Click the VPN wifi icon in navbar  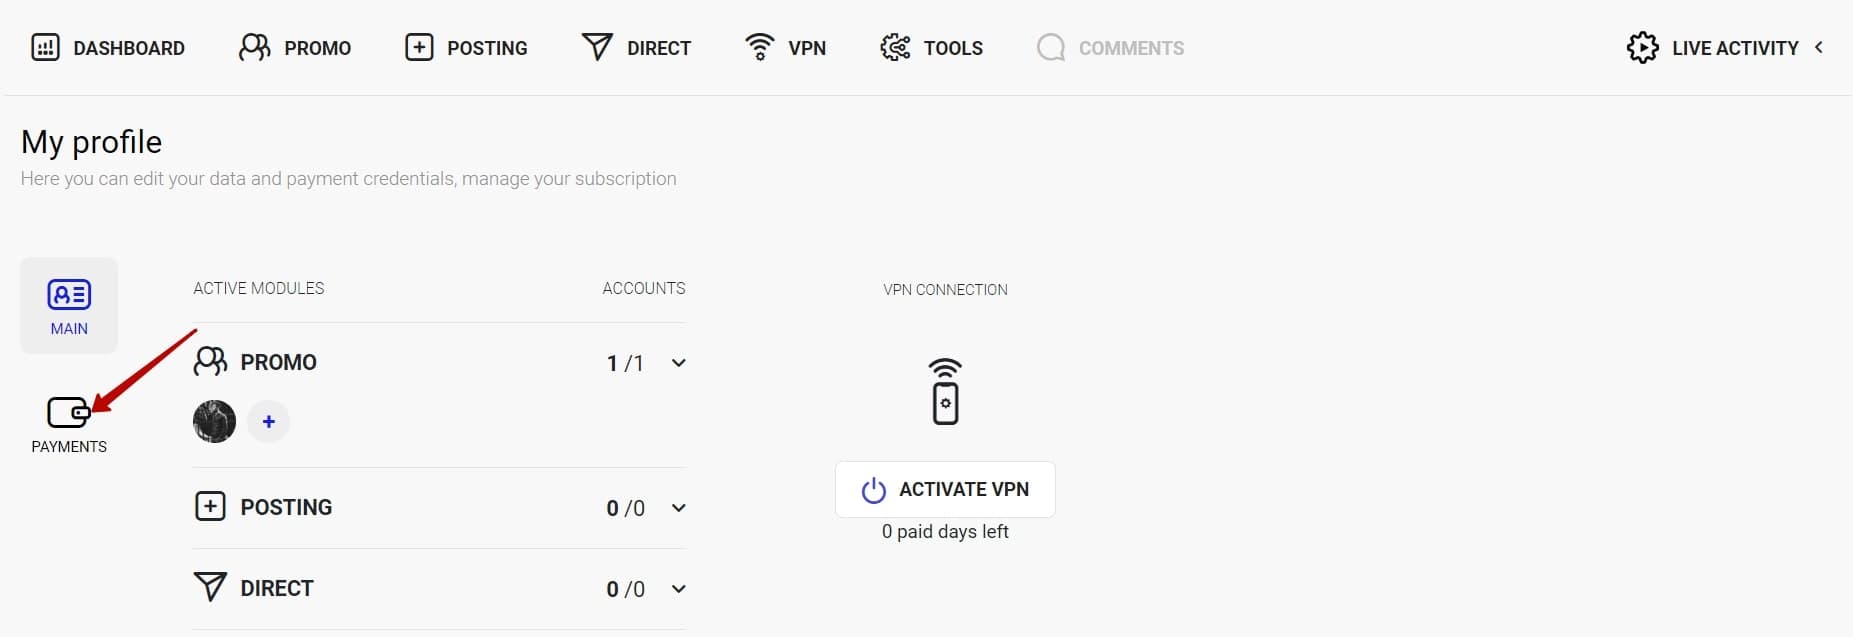coord(760,47)
